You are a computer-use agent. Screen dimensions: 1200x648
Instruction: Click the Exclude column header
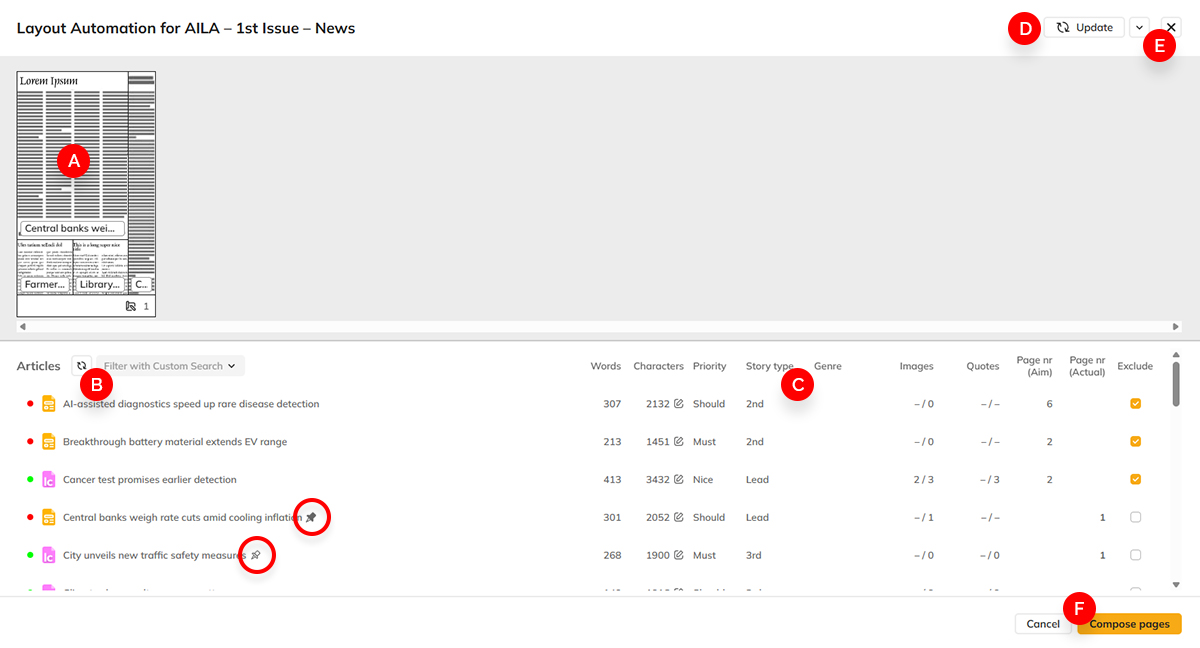click(1135, 366)
